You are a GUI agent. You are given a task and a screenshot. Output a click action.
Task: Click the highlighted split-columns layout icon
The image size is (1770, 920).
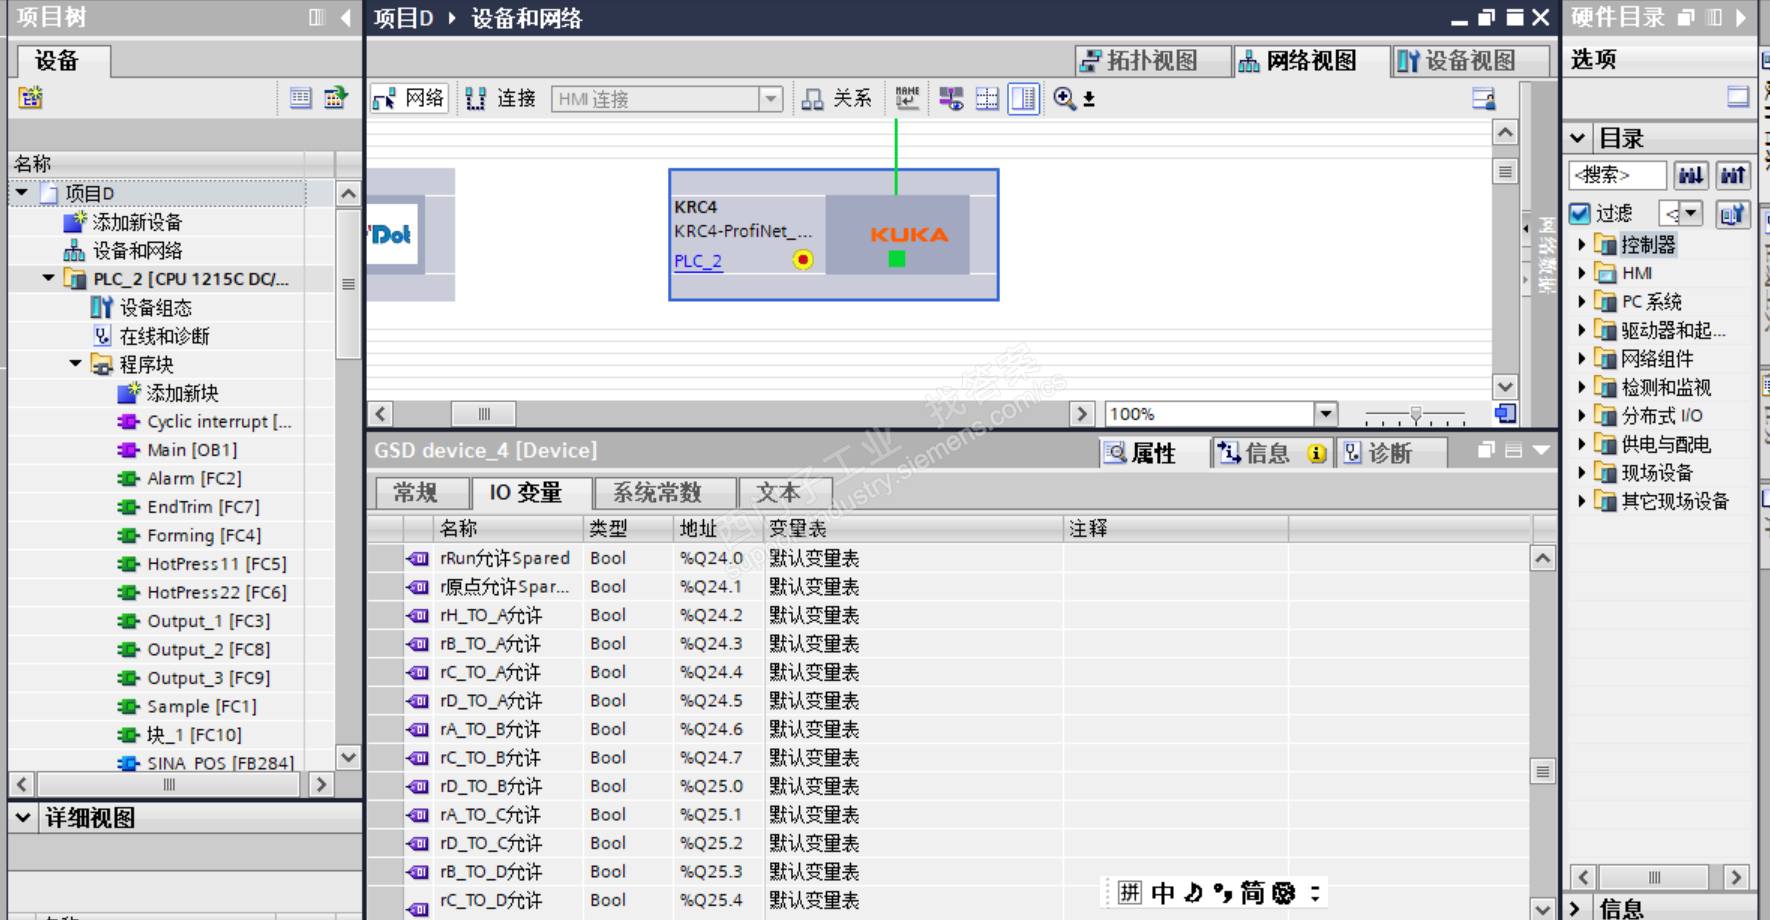pos(1024,98)
